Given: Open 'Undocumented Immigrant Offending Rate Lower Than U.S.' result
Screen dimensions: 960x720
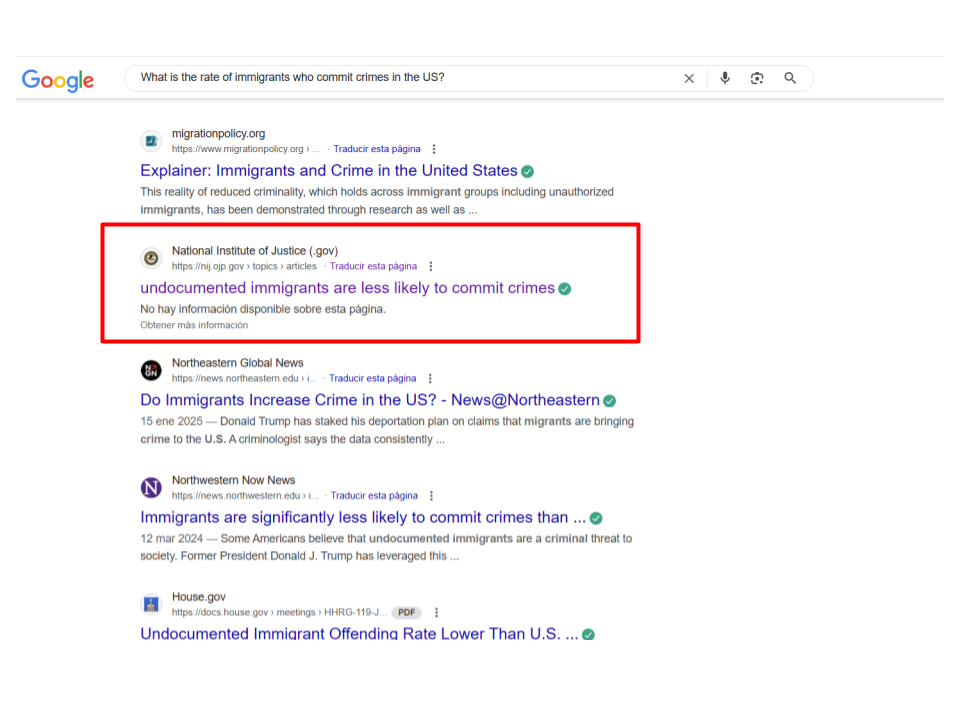Looking at the screenshot, I should tap(359, 633).
